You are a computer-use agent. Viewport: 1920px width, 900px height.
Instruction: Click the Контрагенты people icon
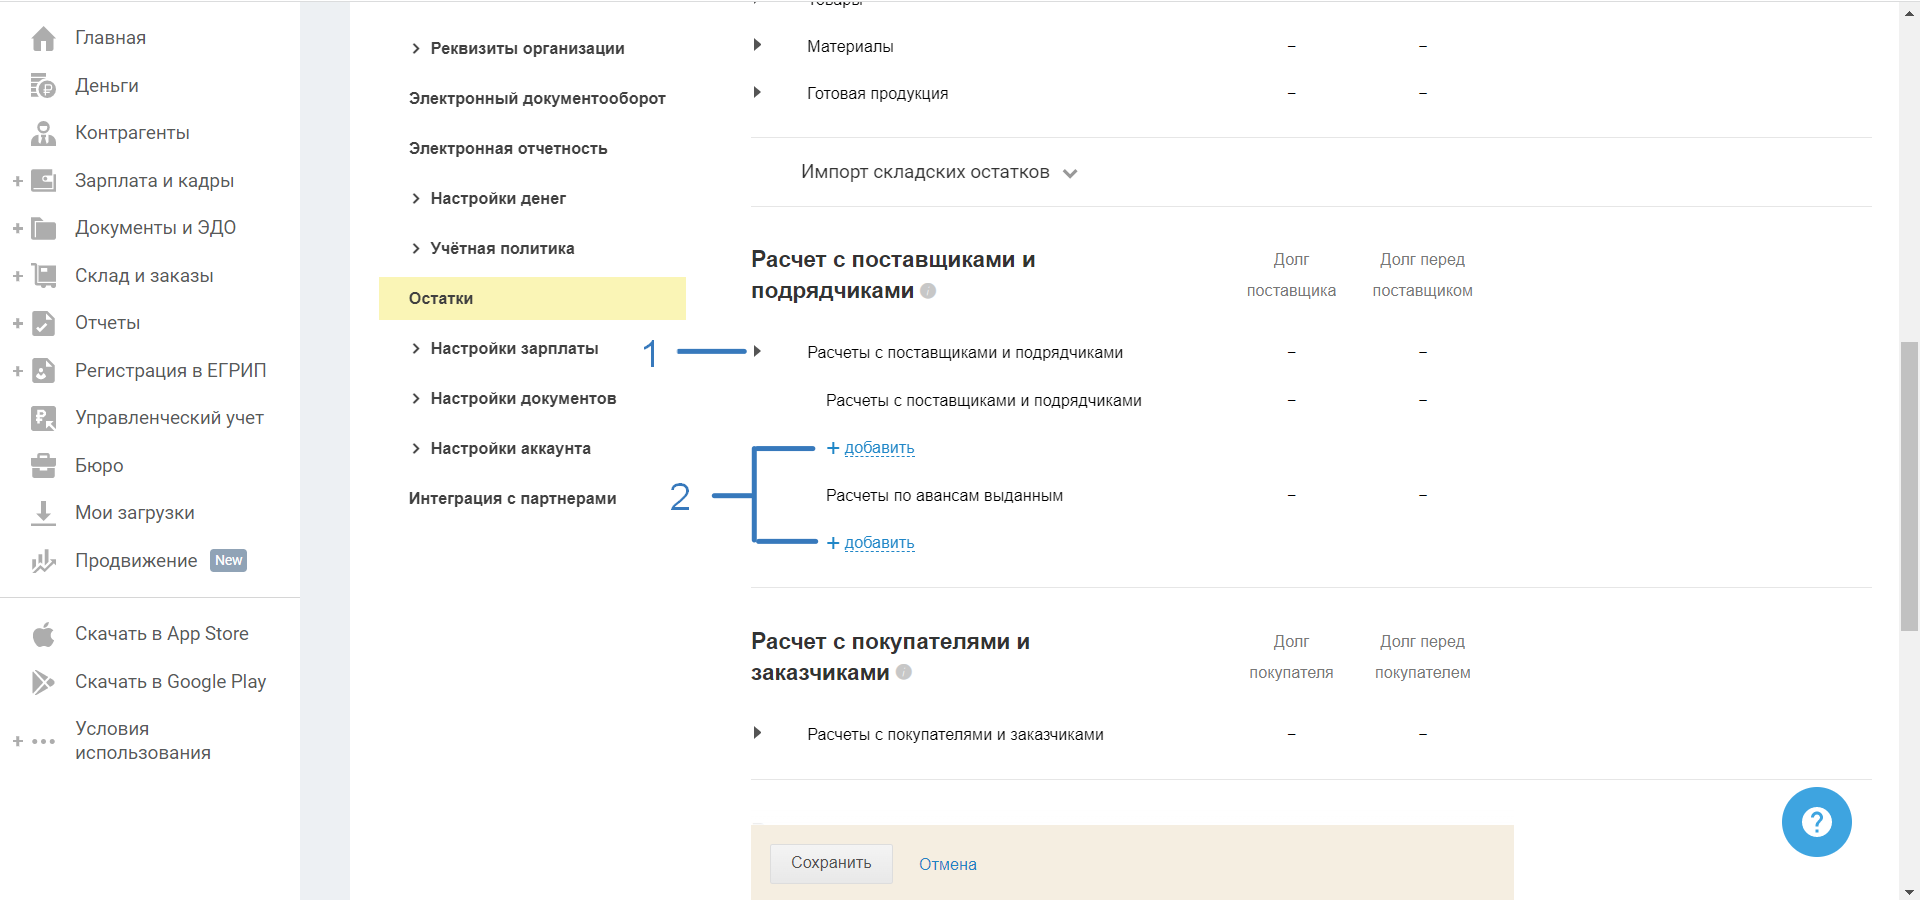coord(43,133)
